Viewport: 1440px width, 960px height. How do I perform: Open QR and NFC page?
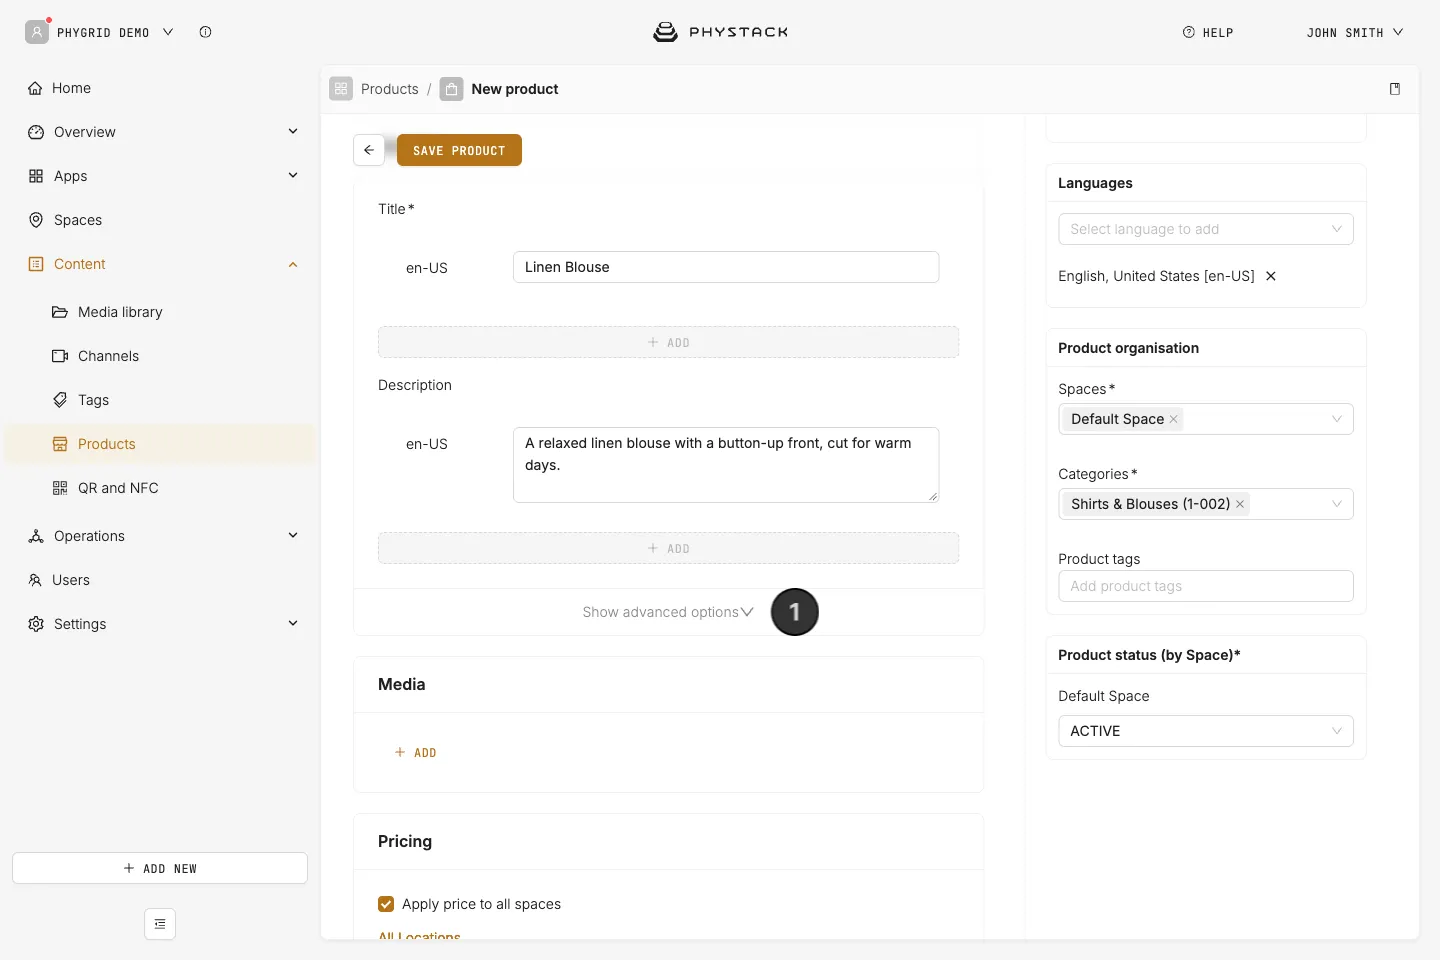point(160,488)
